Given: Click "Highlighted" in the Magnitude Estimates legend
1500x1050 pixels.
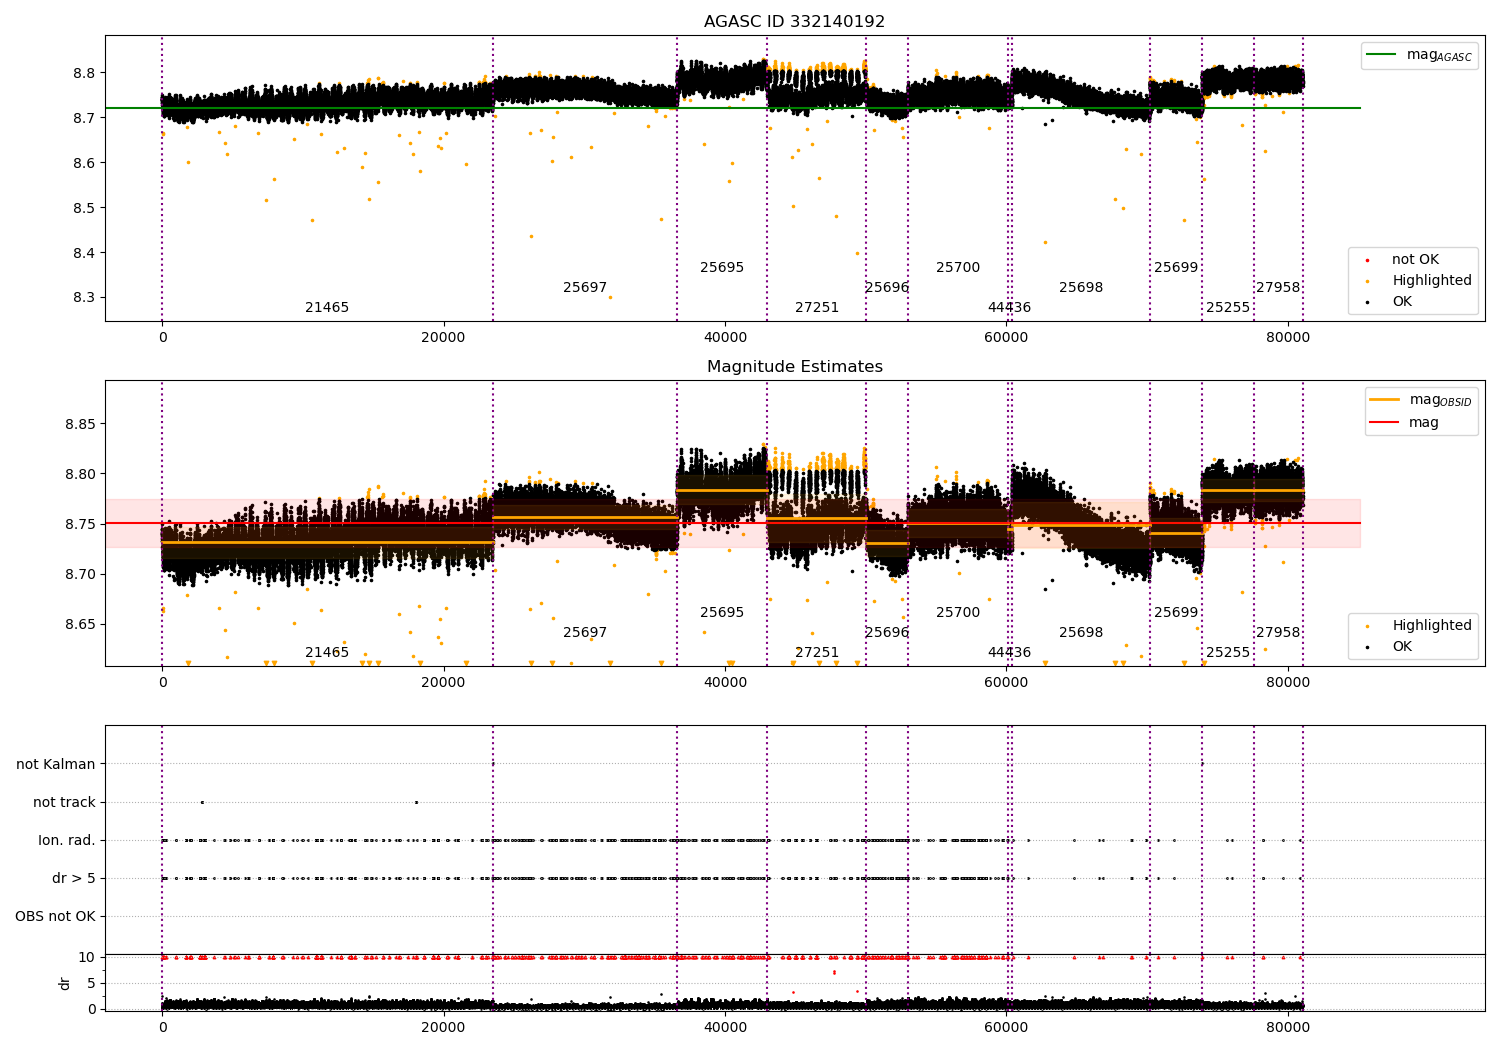Looking at the screenshot, I should tap(1432, 626).
